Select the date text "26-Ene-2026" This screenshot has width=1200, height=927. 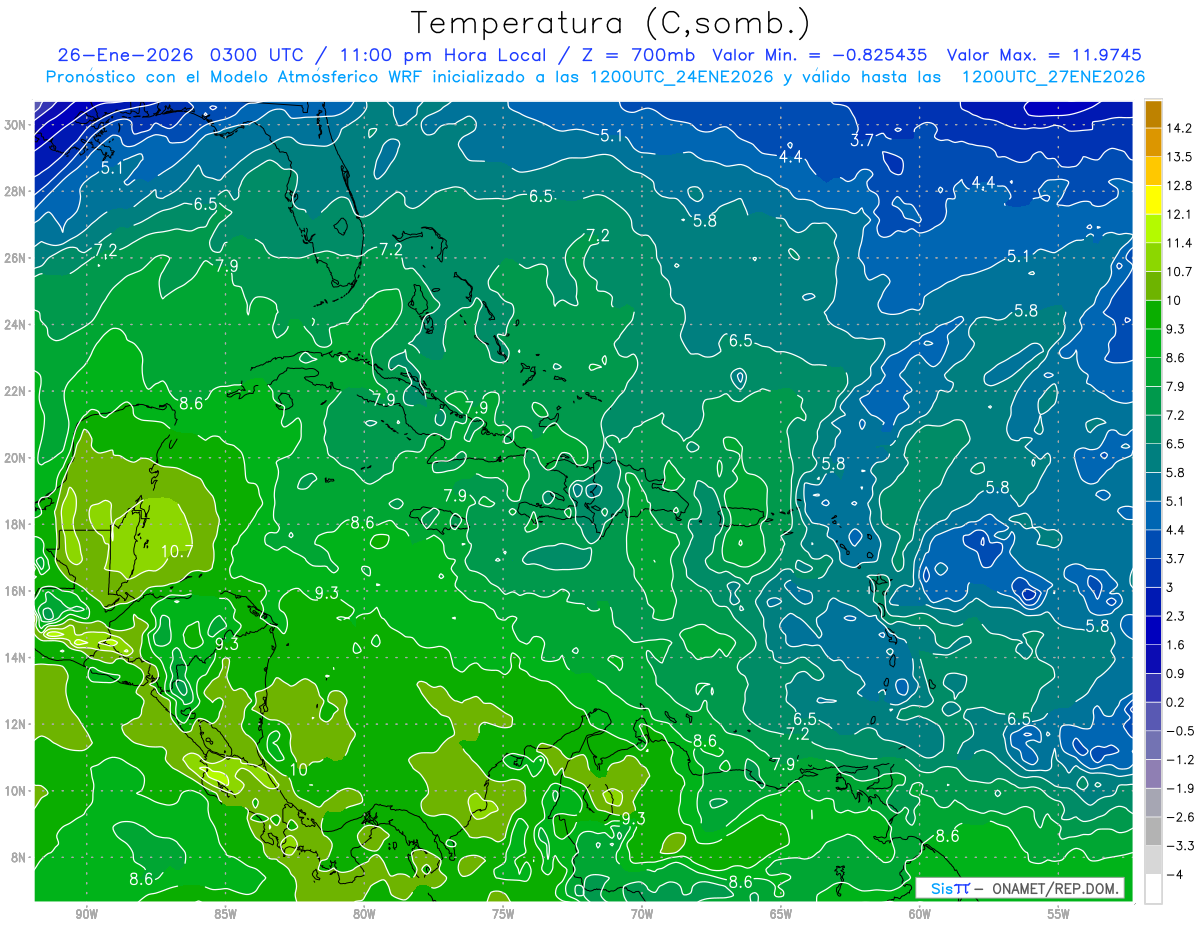126,55
